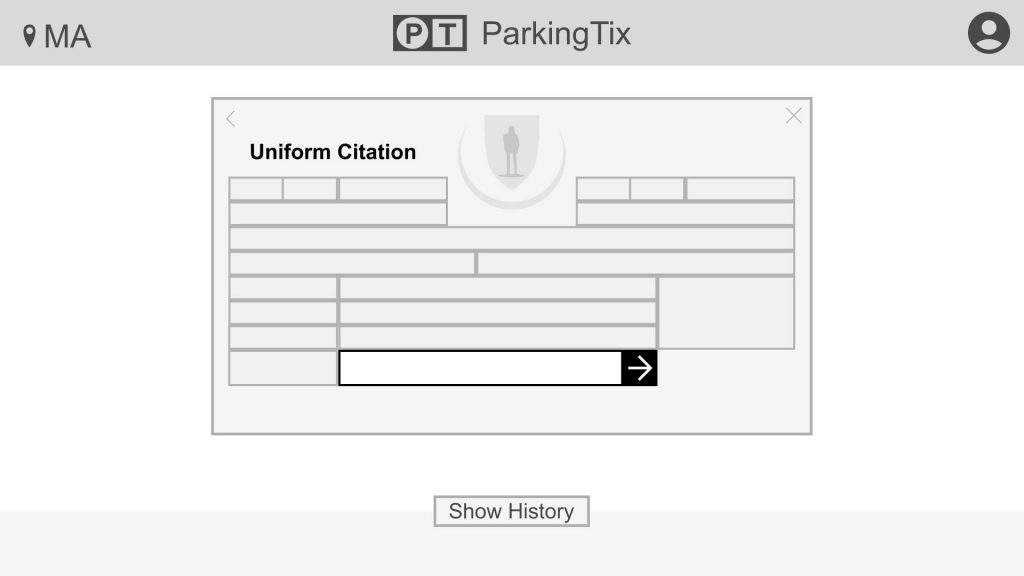Click the state seal emblem
Image resolution: width=1024 pixels, height=576 pixels.
click(x=511, y=150)
